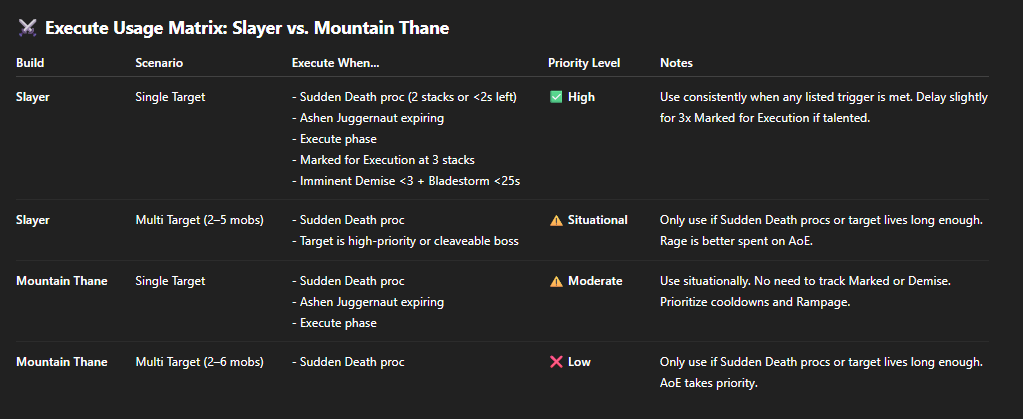Click the Prioritize cooldowns and Rampage note
This screenshot has width=1023, height=419.
coord(755,302)
